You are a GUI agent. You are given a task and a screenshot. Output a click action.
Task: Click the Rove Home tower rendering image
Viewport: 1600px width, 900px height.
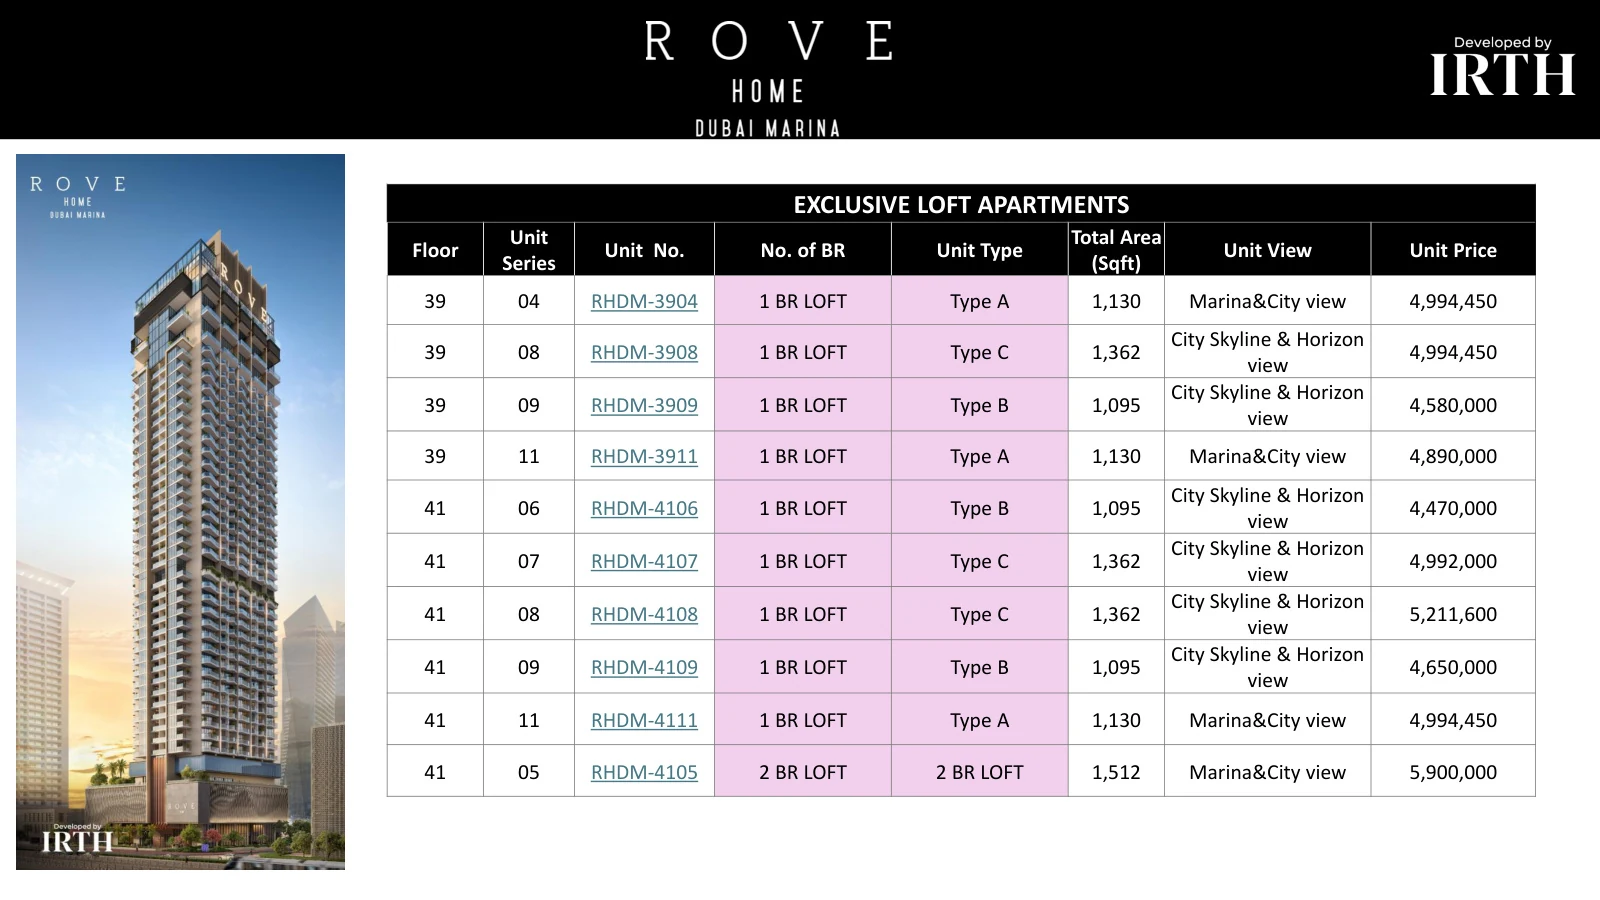(x=180, y=511)
